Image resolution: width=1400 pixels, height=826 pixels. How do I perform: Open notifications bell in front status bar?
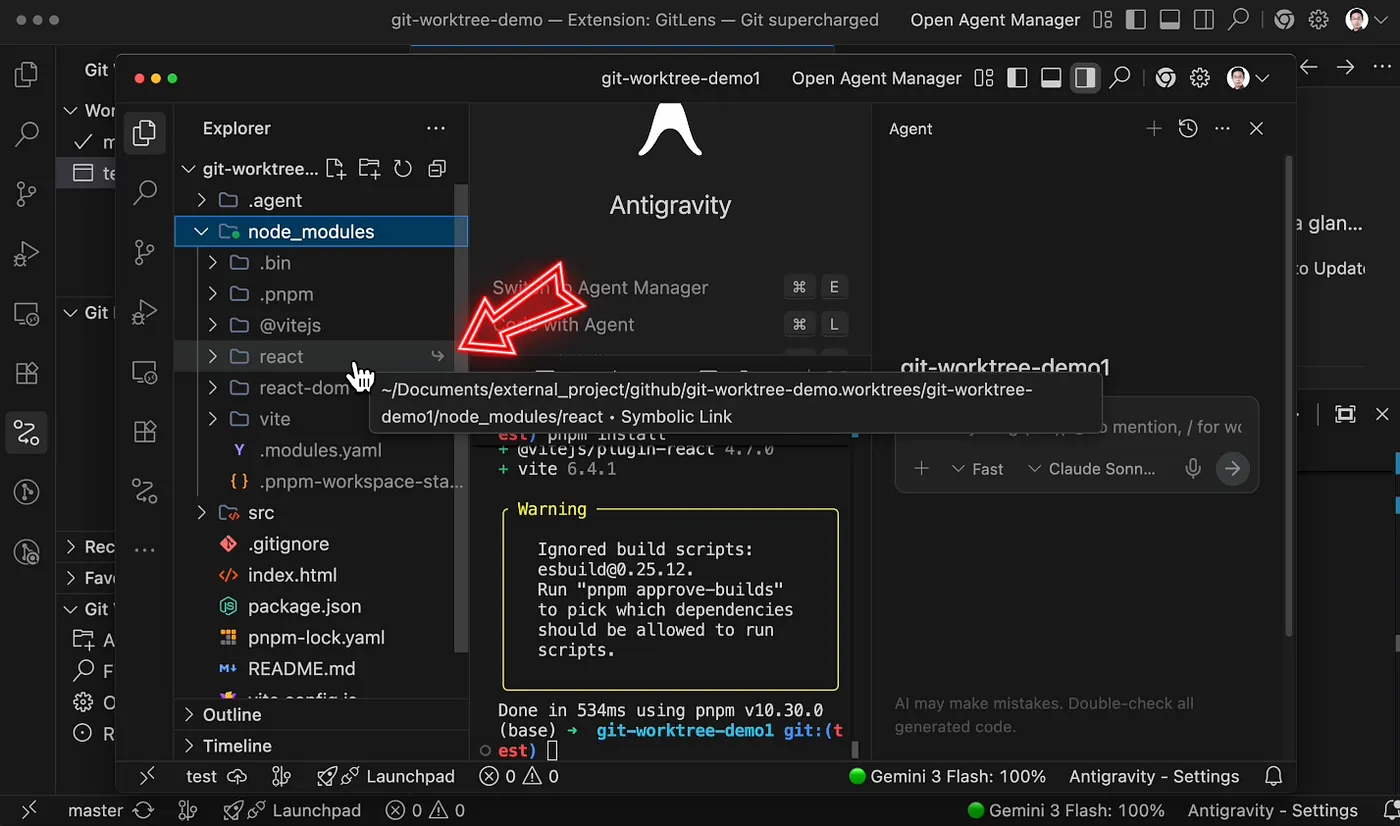click(1274, 776)
